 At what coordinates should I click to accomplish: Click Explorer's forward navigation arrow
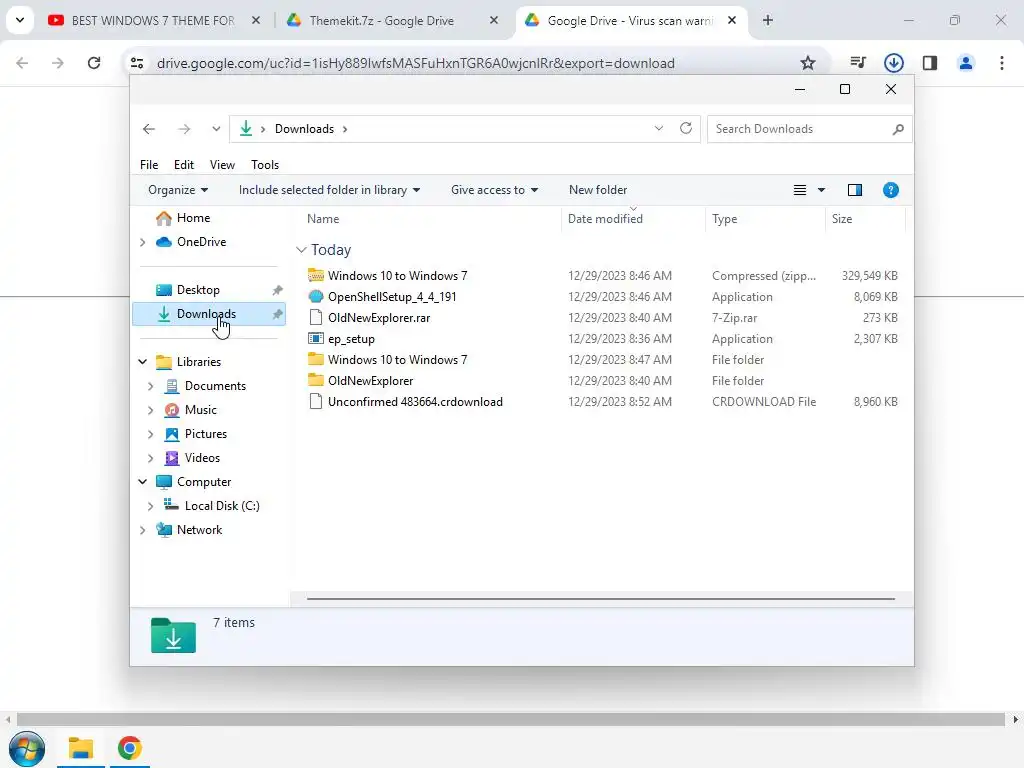tap(184, 129)
